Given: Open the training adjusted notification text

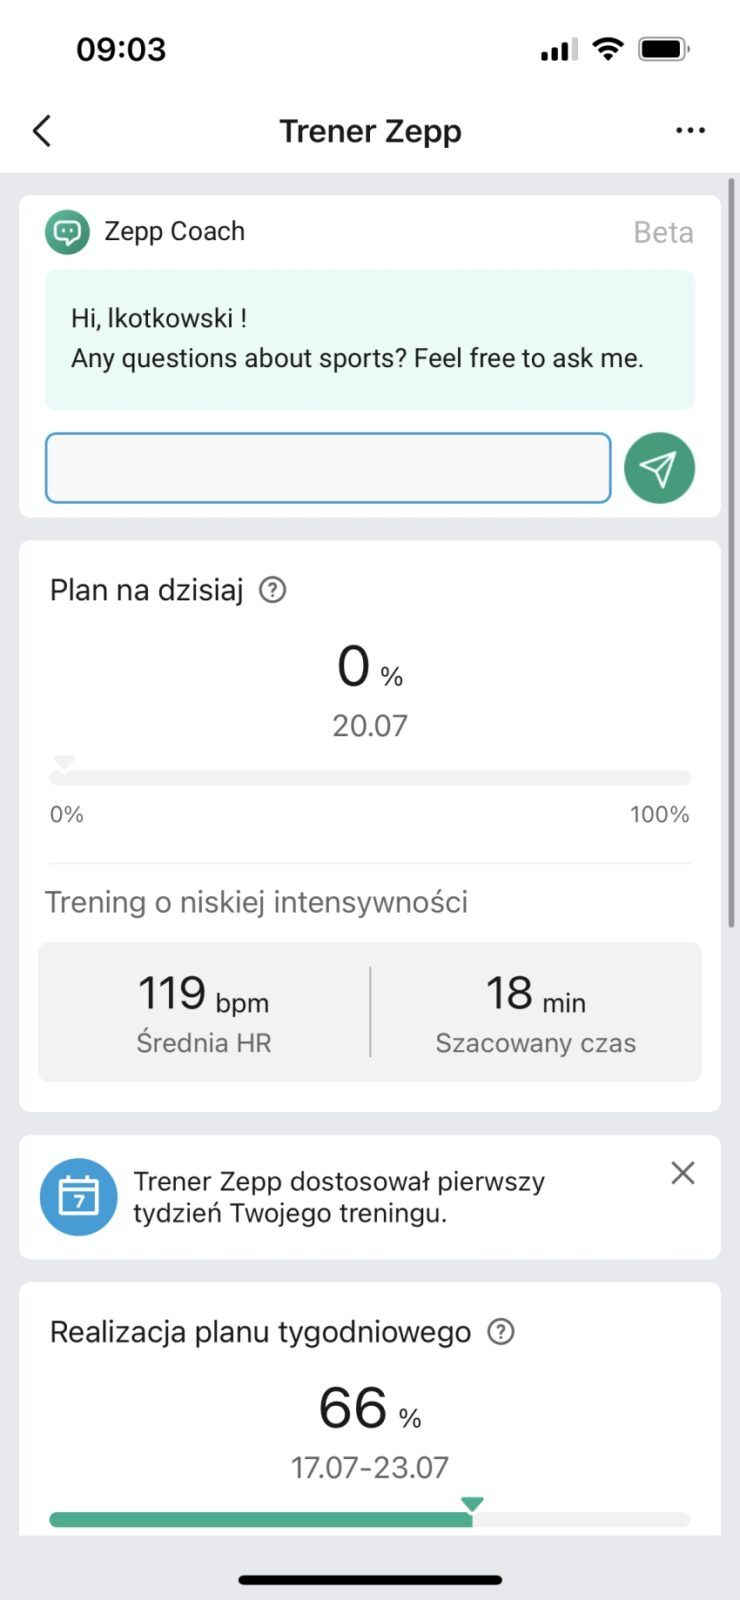Looking at the screenshot, I should coord(340,1197).
